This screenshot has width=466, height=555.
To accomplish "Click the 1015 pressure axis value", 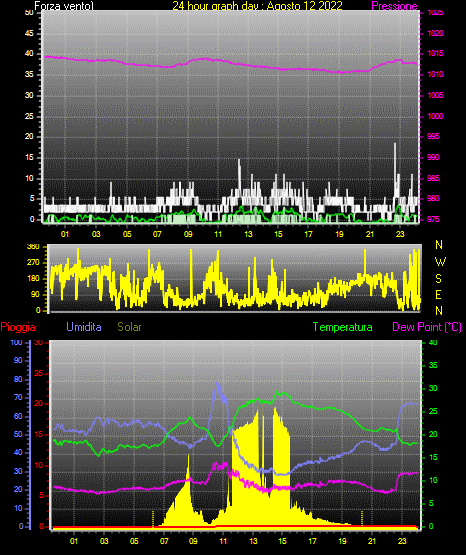I will pos(435,54).
